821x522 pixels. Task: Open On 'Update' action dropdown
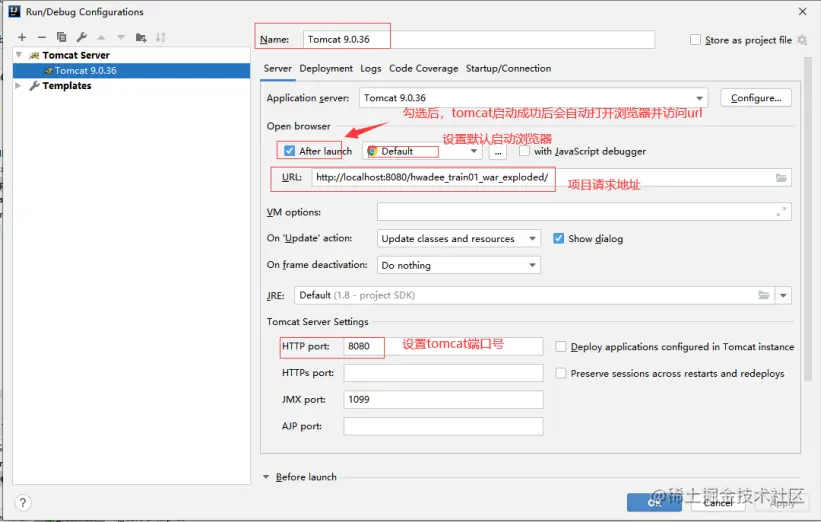point(458,239)
